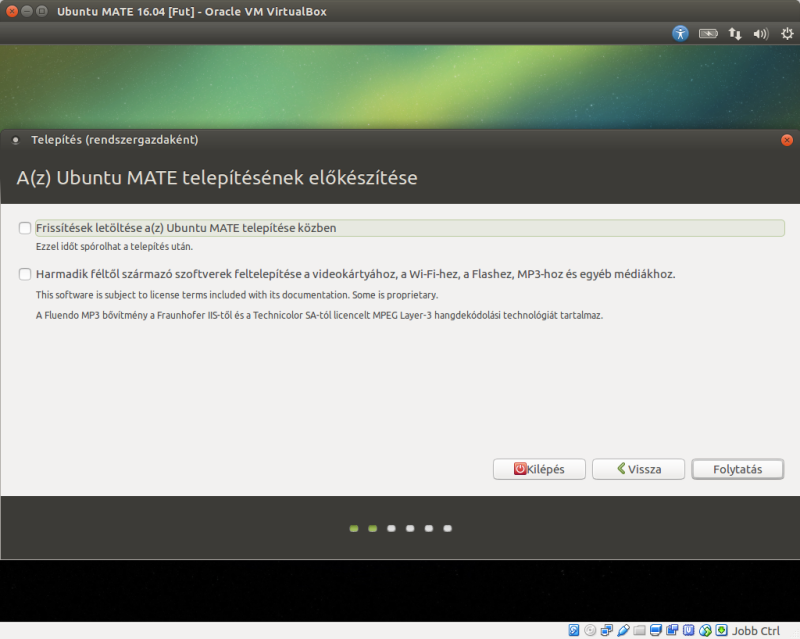Check the third-party software installation option
This screenshot has width=800, height=639.
tap(24, 274)
